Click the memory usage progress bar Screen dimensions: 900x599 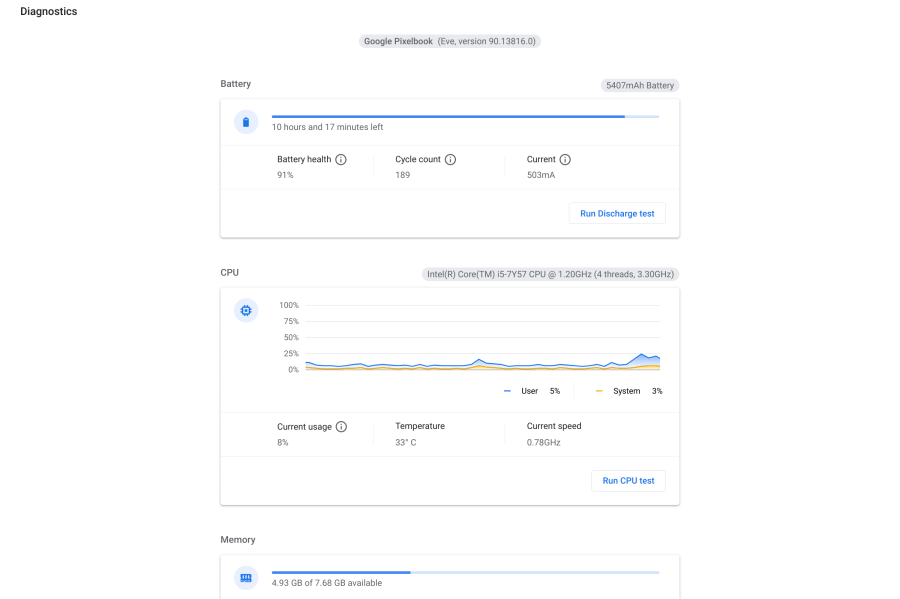(465, 573)
